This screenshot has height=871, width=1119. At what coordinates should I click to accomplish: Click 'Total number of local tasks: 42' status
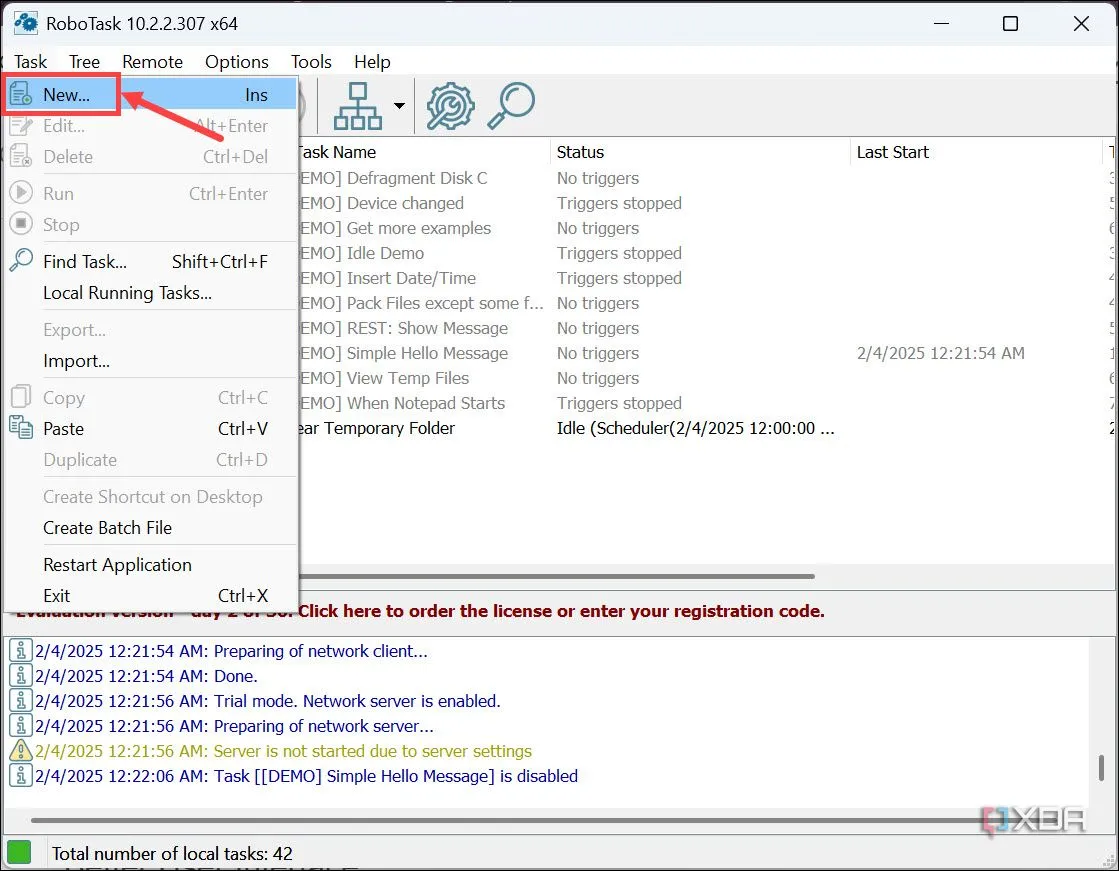coord(172,854)
